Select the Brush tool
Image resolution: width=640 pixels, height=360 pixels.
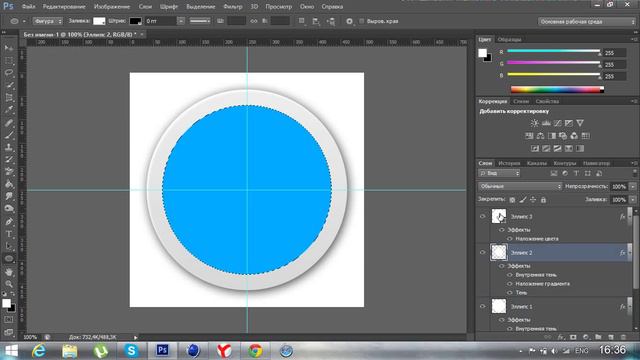click(x=9, y=135)
